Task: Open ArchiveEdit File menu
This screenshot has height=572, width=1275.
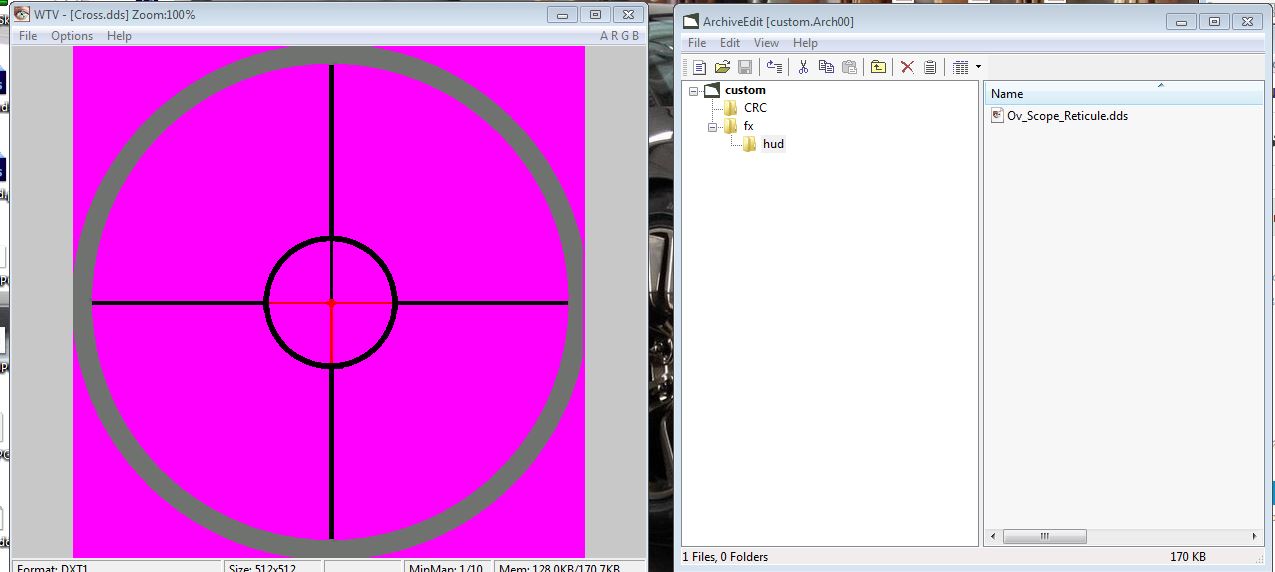Action: coord(697,43)
